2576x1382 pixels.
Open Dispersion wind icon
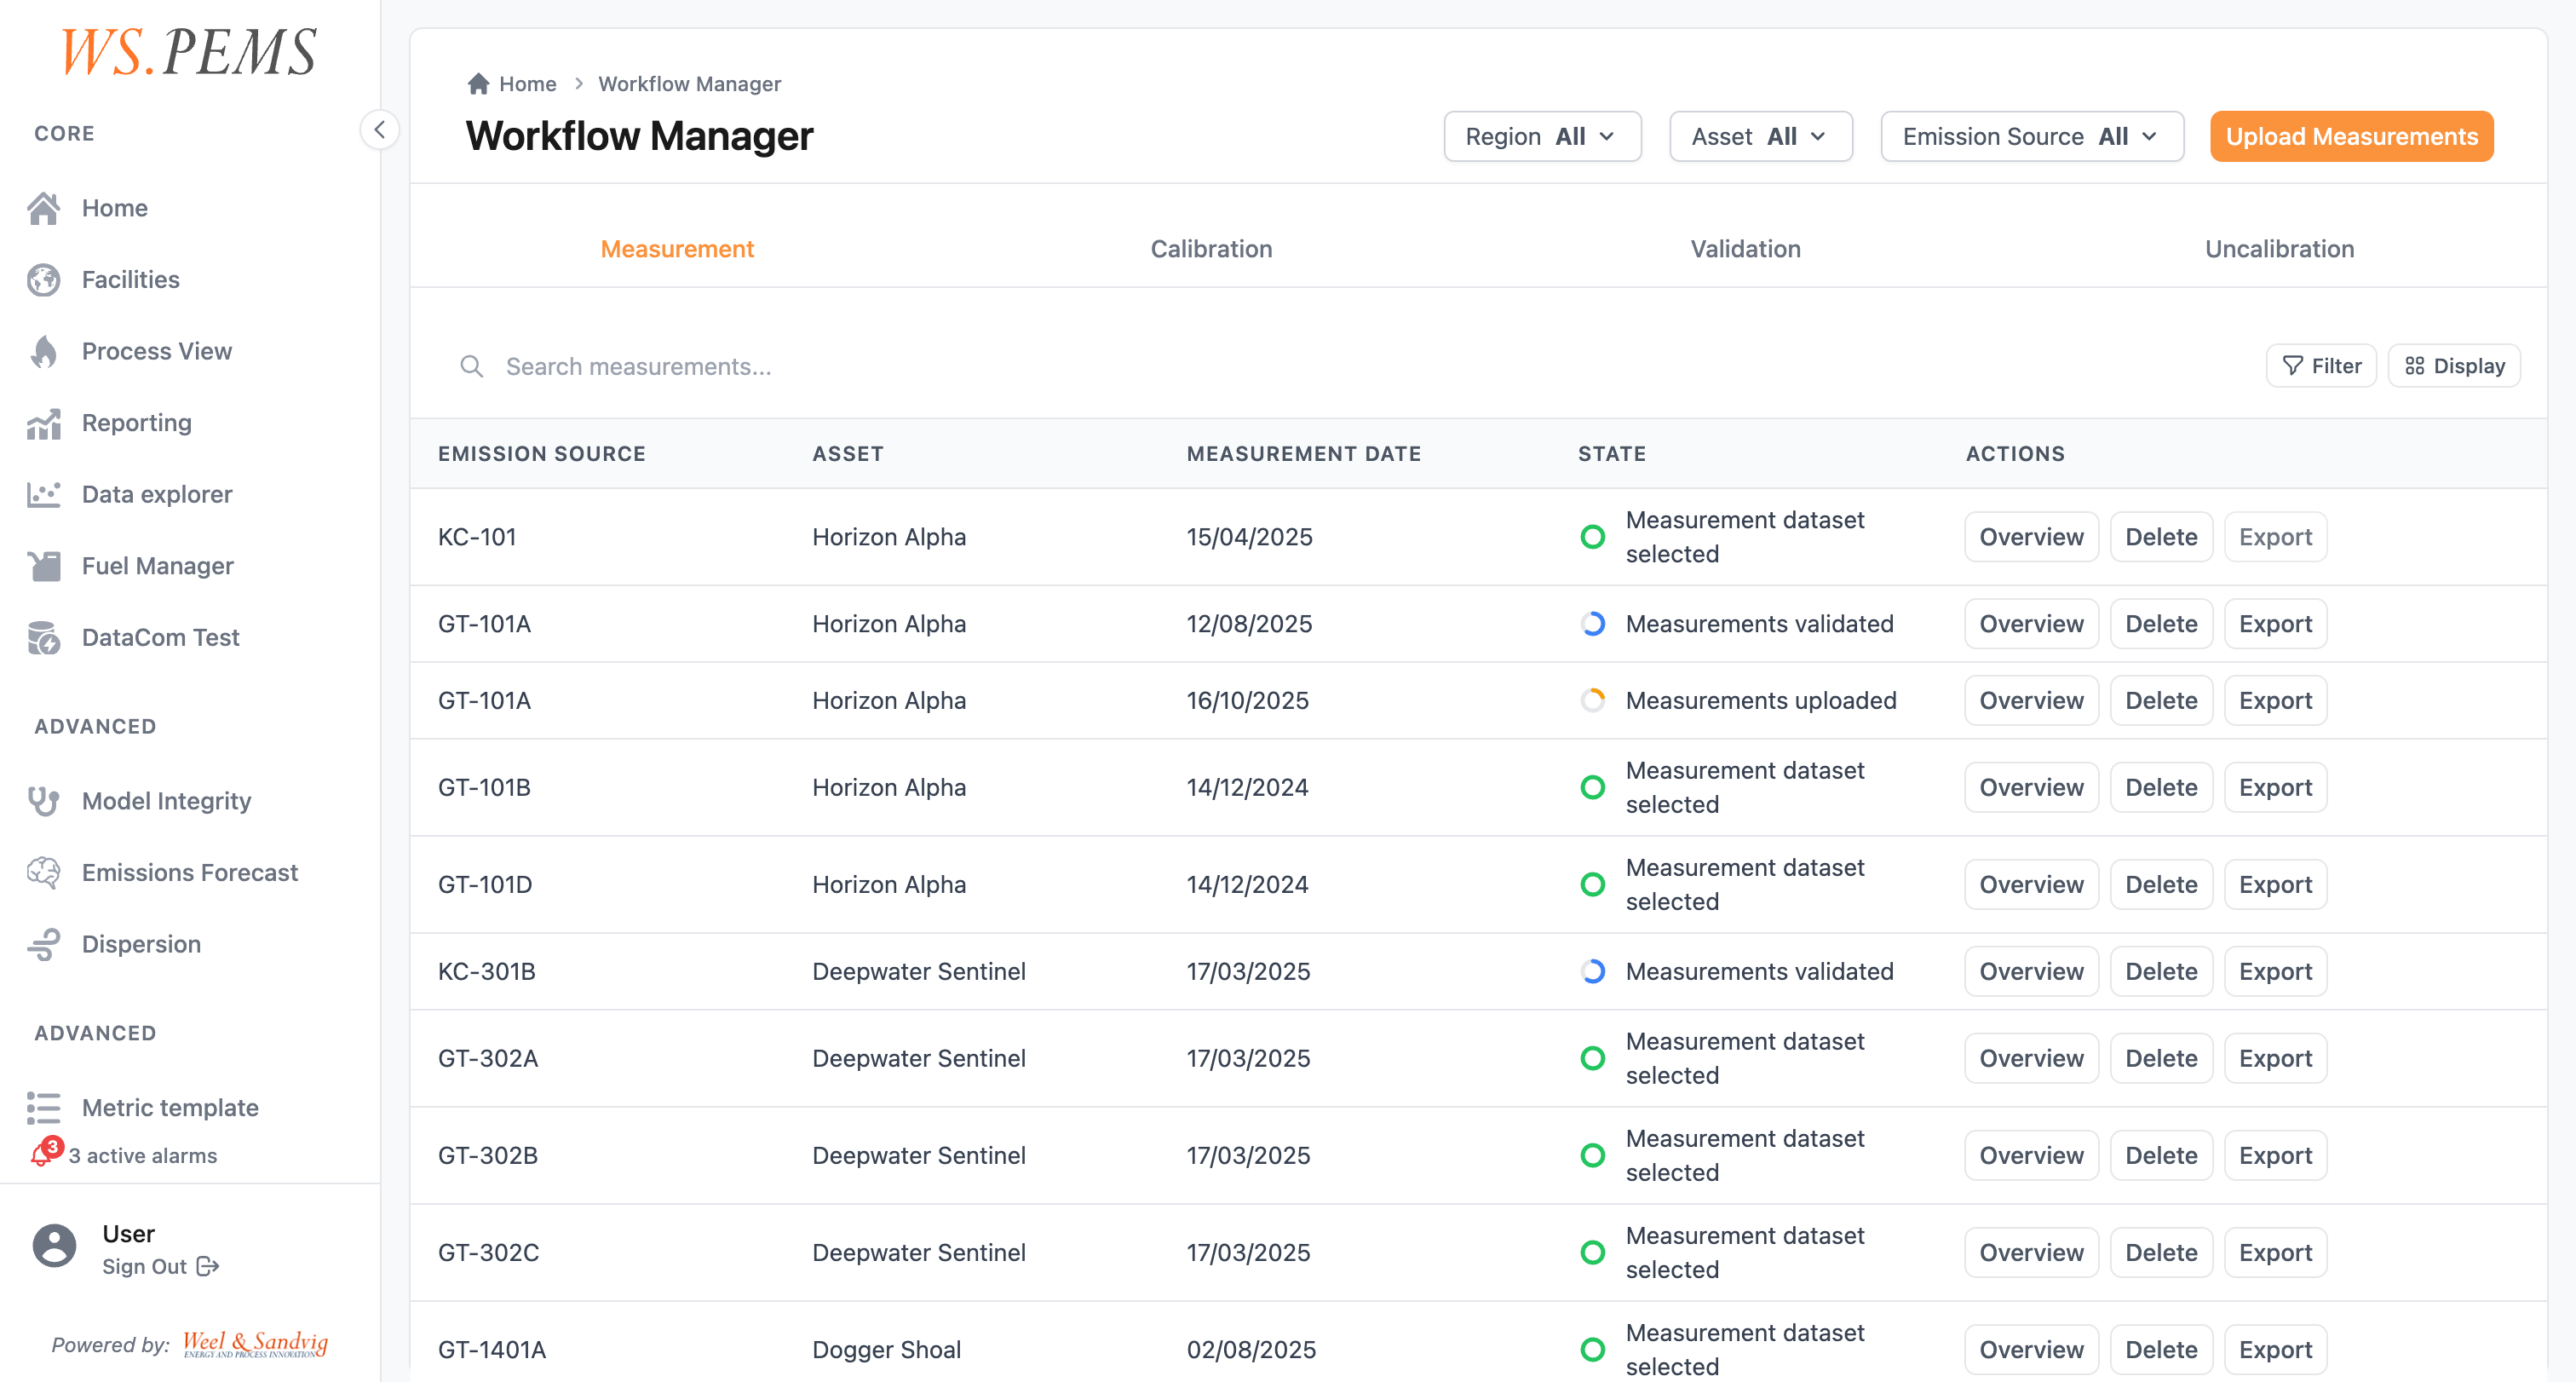point(44,944)
